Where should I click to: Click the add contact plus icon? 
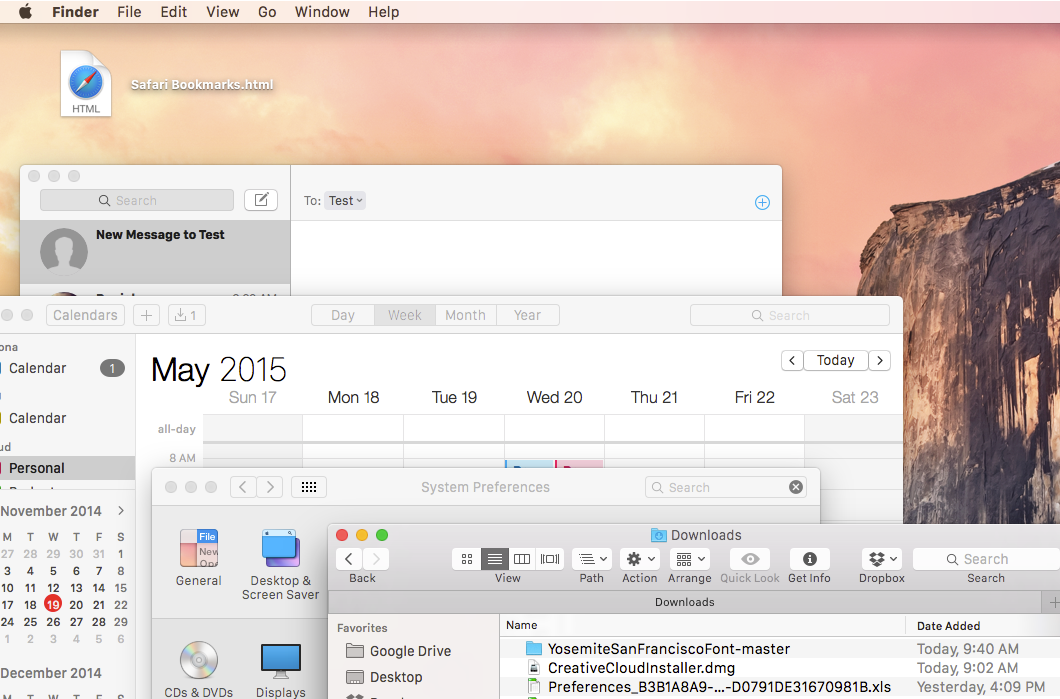[762, 202]
